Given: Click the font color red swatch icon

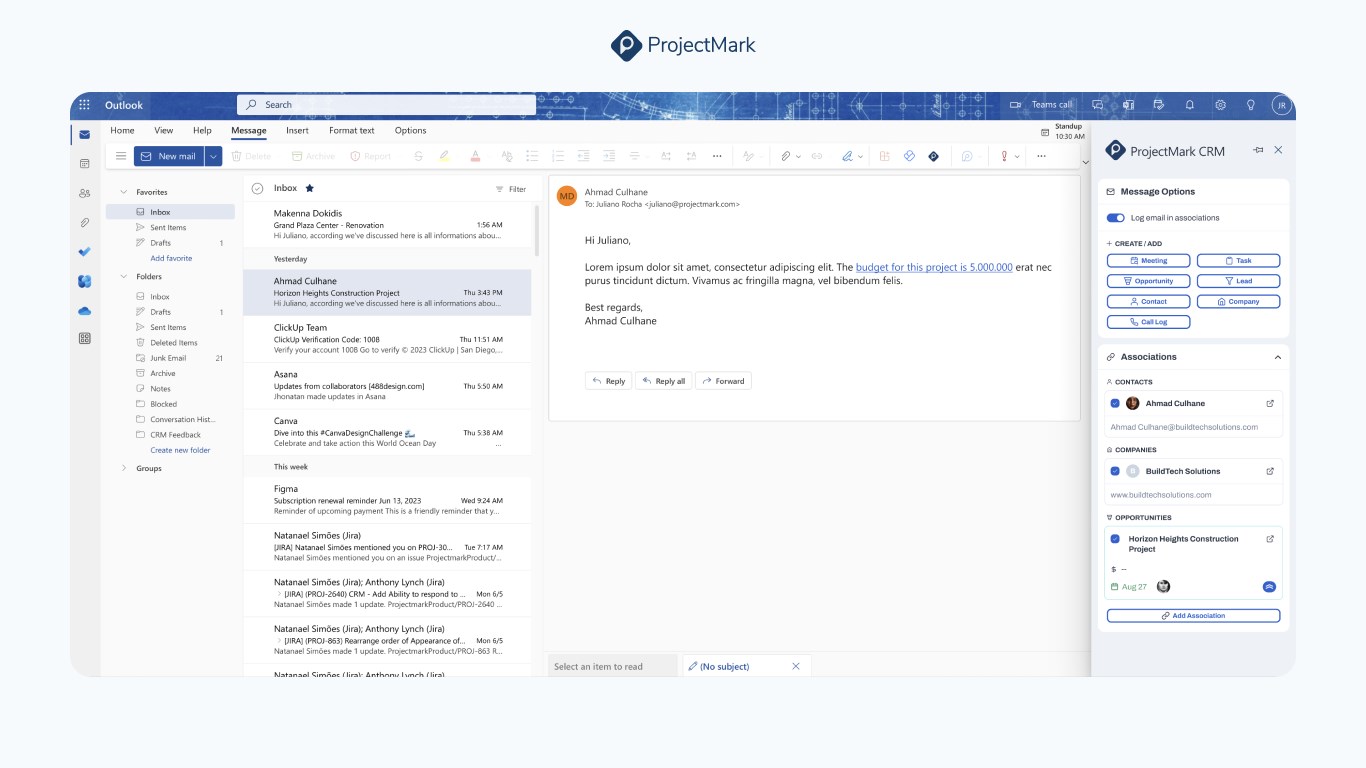Looking at the screenshot, I should click(475, 156).
